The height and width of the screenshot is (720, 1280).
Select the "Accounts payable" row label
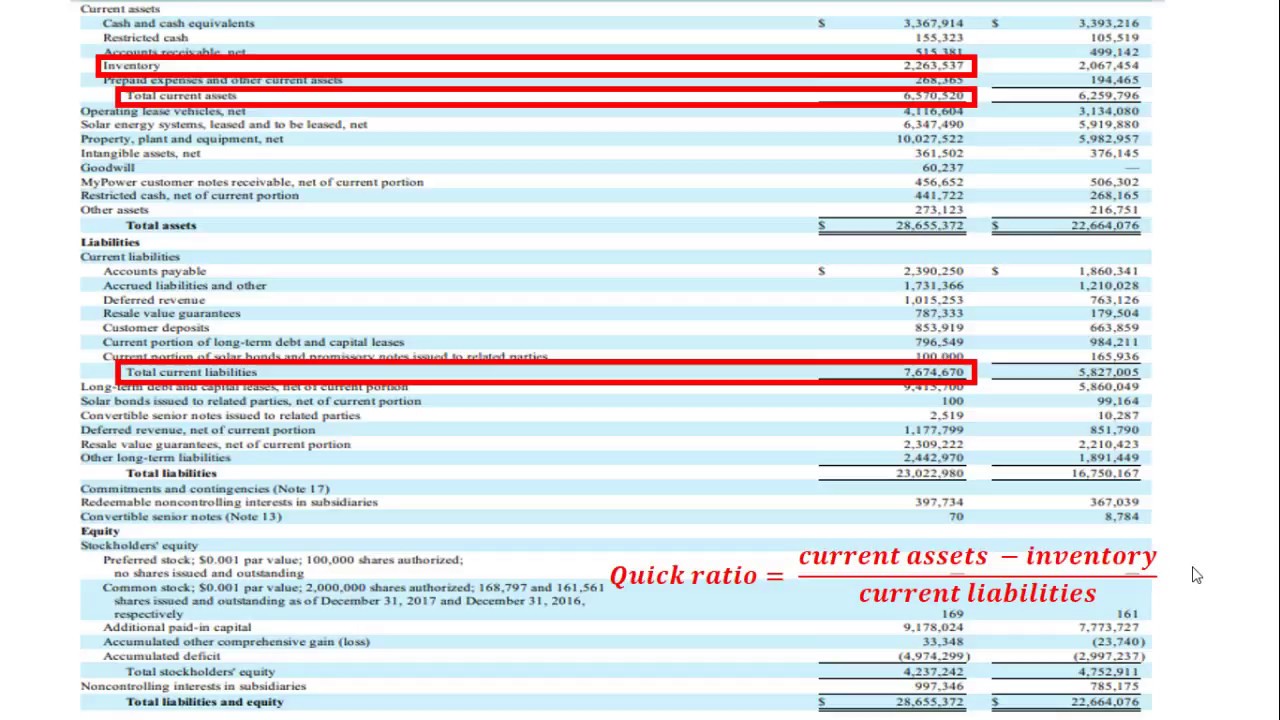pos(154,271)
